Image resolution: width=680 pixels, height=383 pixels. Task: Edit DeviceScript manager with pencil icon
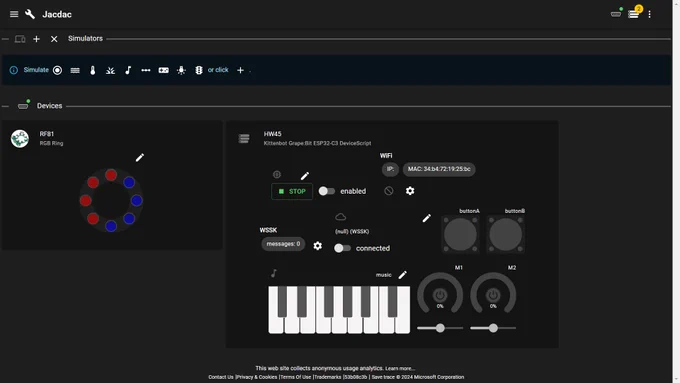pyautogui.click(x=305, y=176)
